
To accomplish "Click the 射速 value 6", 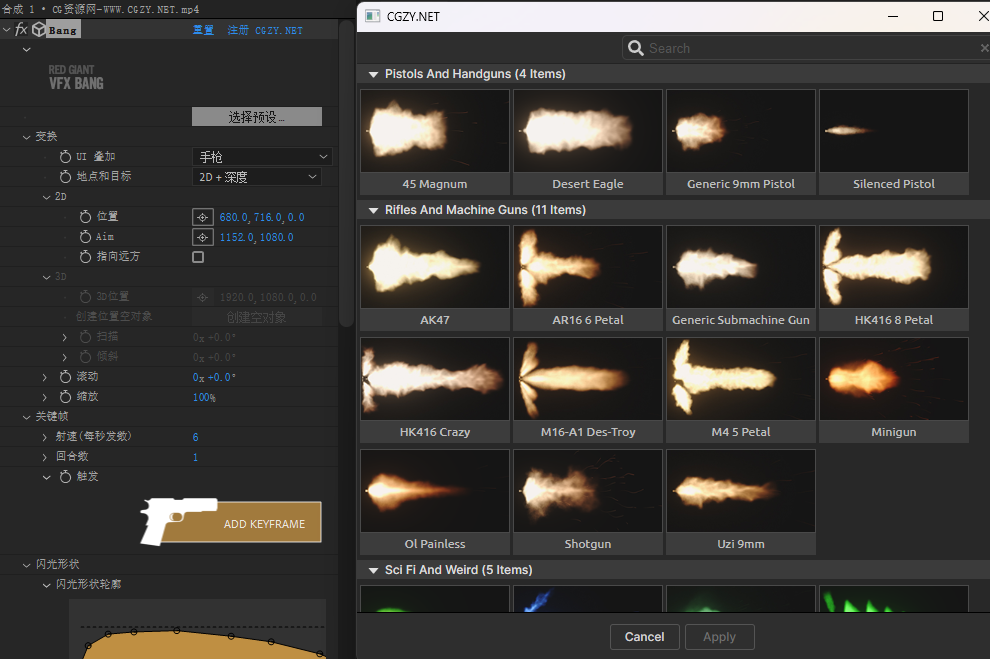I will coord(196,437).
